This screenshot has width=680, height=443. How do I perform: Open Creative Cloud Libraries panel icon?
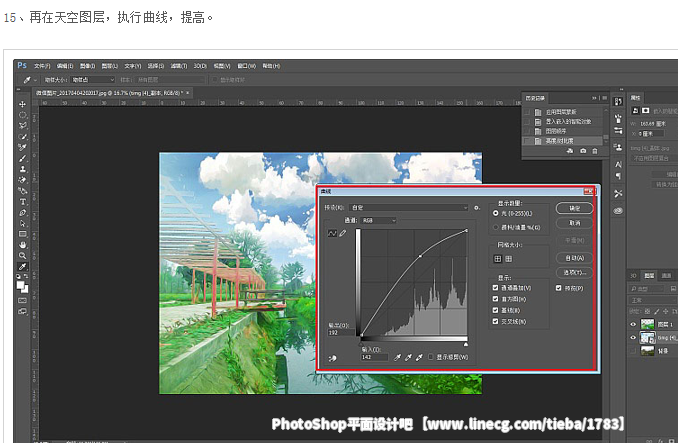pyautogui.click(x=618, y=211)
